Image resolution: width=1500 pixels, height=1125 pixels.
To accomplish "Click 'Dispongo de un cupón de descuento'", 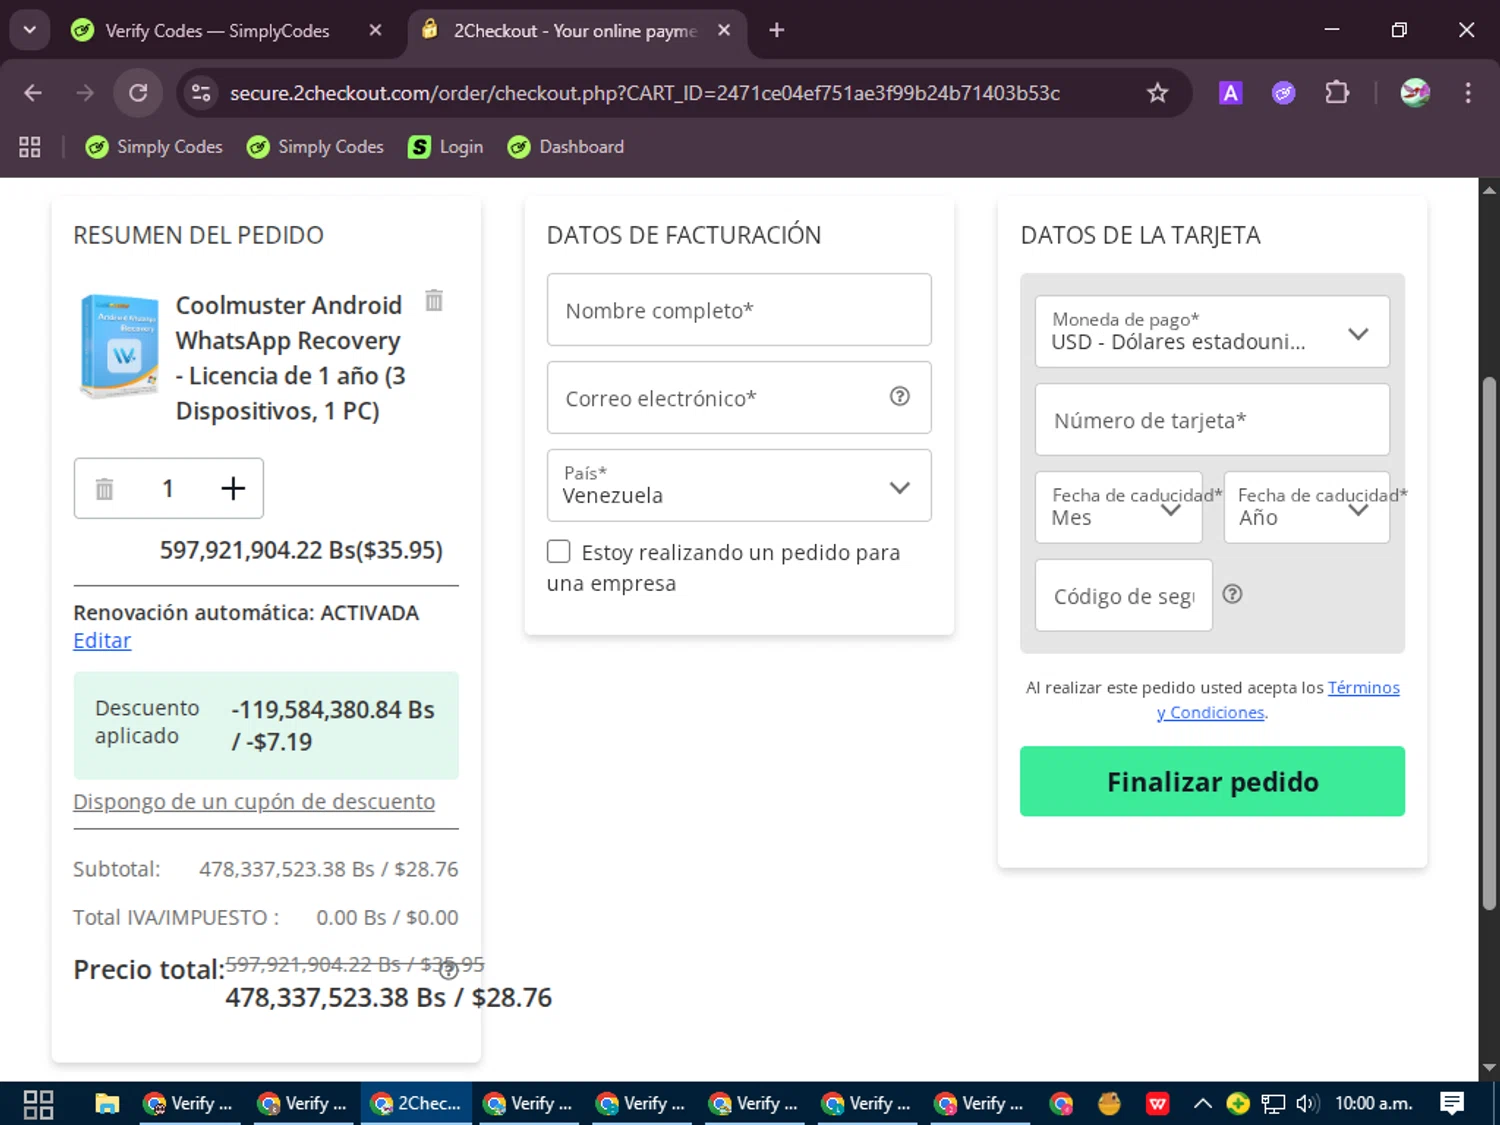I will pos(254,802).
